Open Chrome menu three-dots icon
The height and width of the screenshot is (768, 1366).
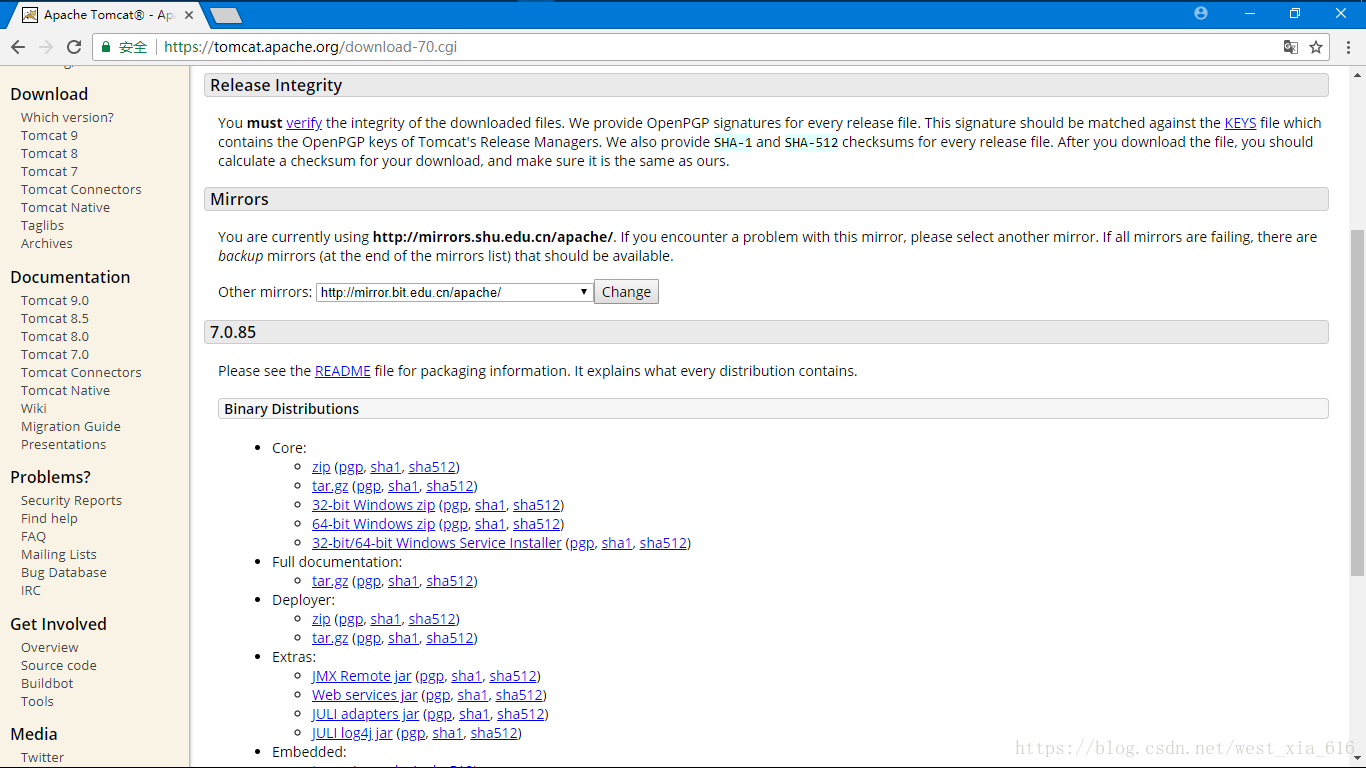pos(1347,47)
